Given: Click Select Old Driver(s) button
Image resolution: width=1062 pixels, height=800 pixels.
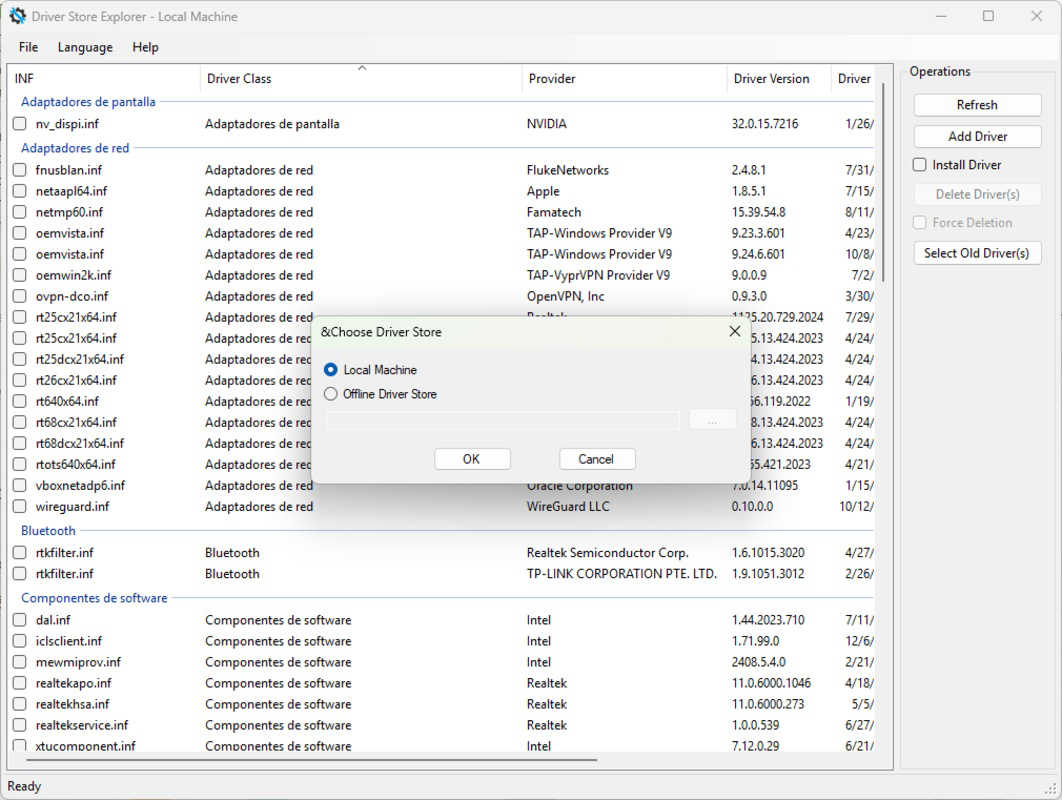Looking at the screenshot, I should click(x=977, y=253).
